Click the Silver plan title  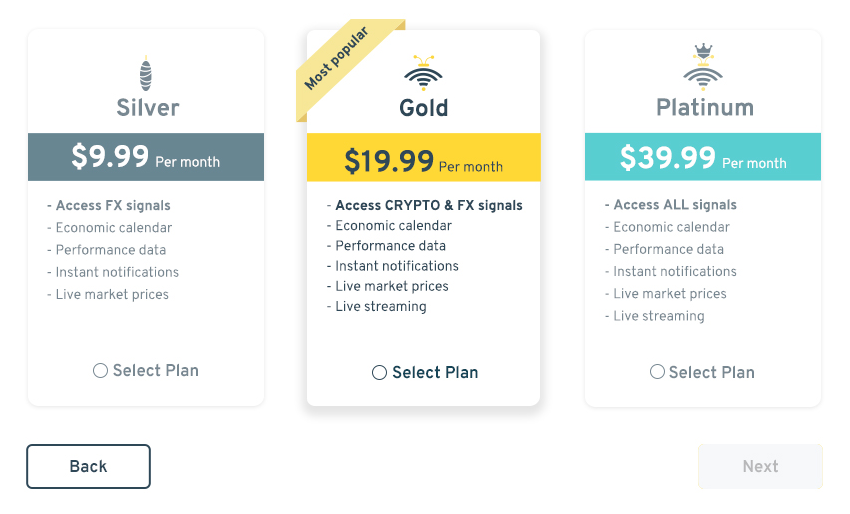point(147,107)
